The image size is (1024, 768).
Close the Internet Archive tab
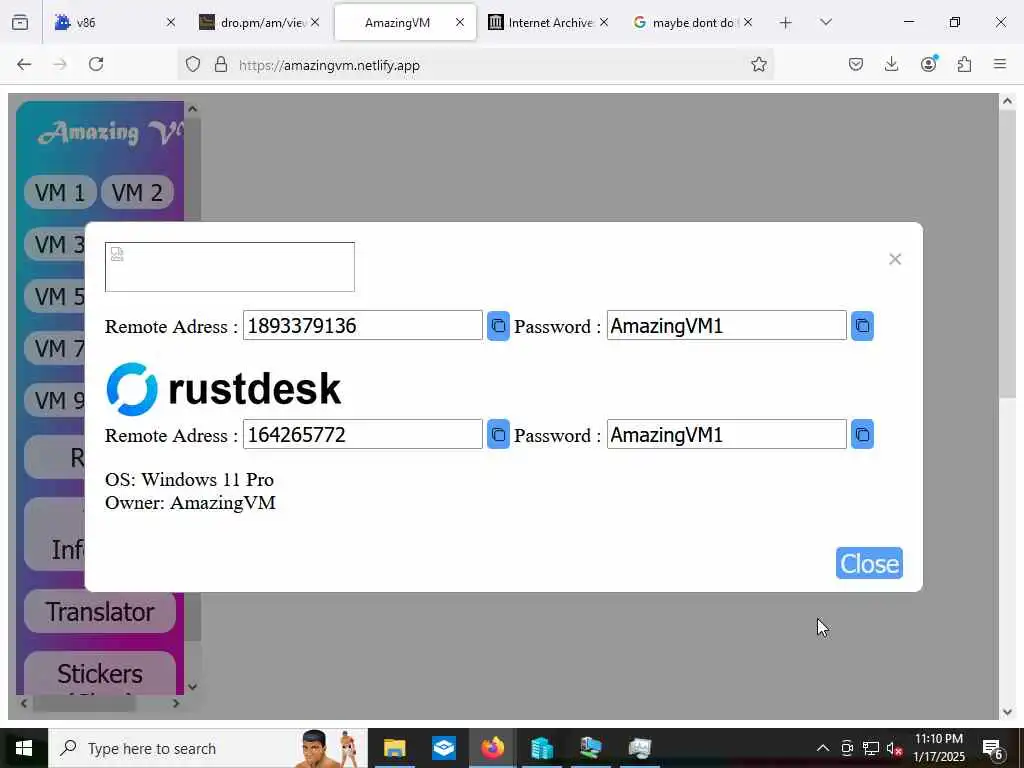[x=603, y=22]
